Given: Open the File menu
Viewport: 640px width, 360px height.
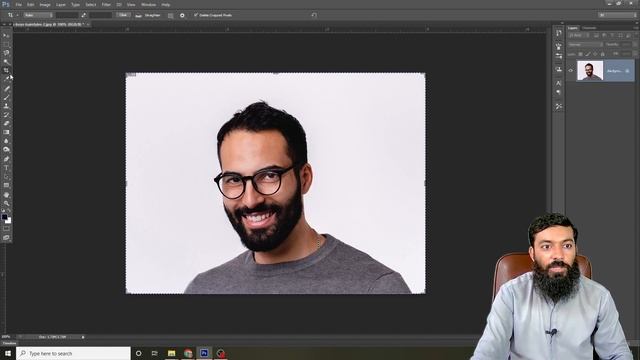Looking at the screenshot, I should point(18,4).
